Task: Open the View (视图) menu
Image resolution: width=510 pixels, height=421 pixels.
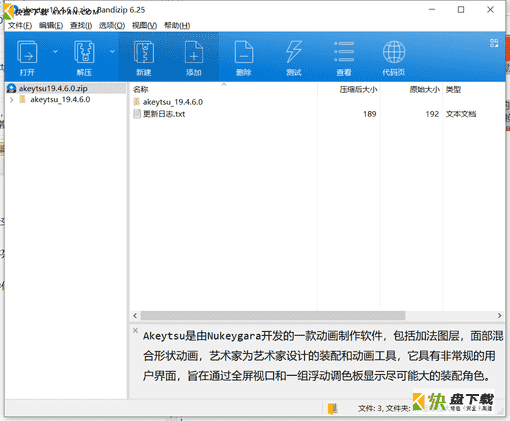Action: (144, 25)
